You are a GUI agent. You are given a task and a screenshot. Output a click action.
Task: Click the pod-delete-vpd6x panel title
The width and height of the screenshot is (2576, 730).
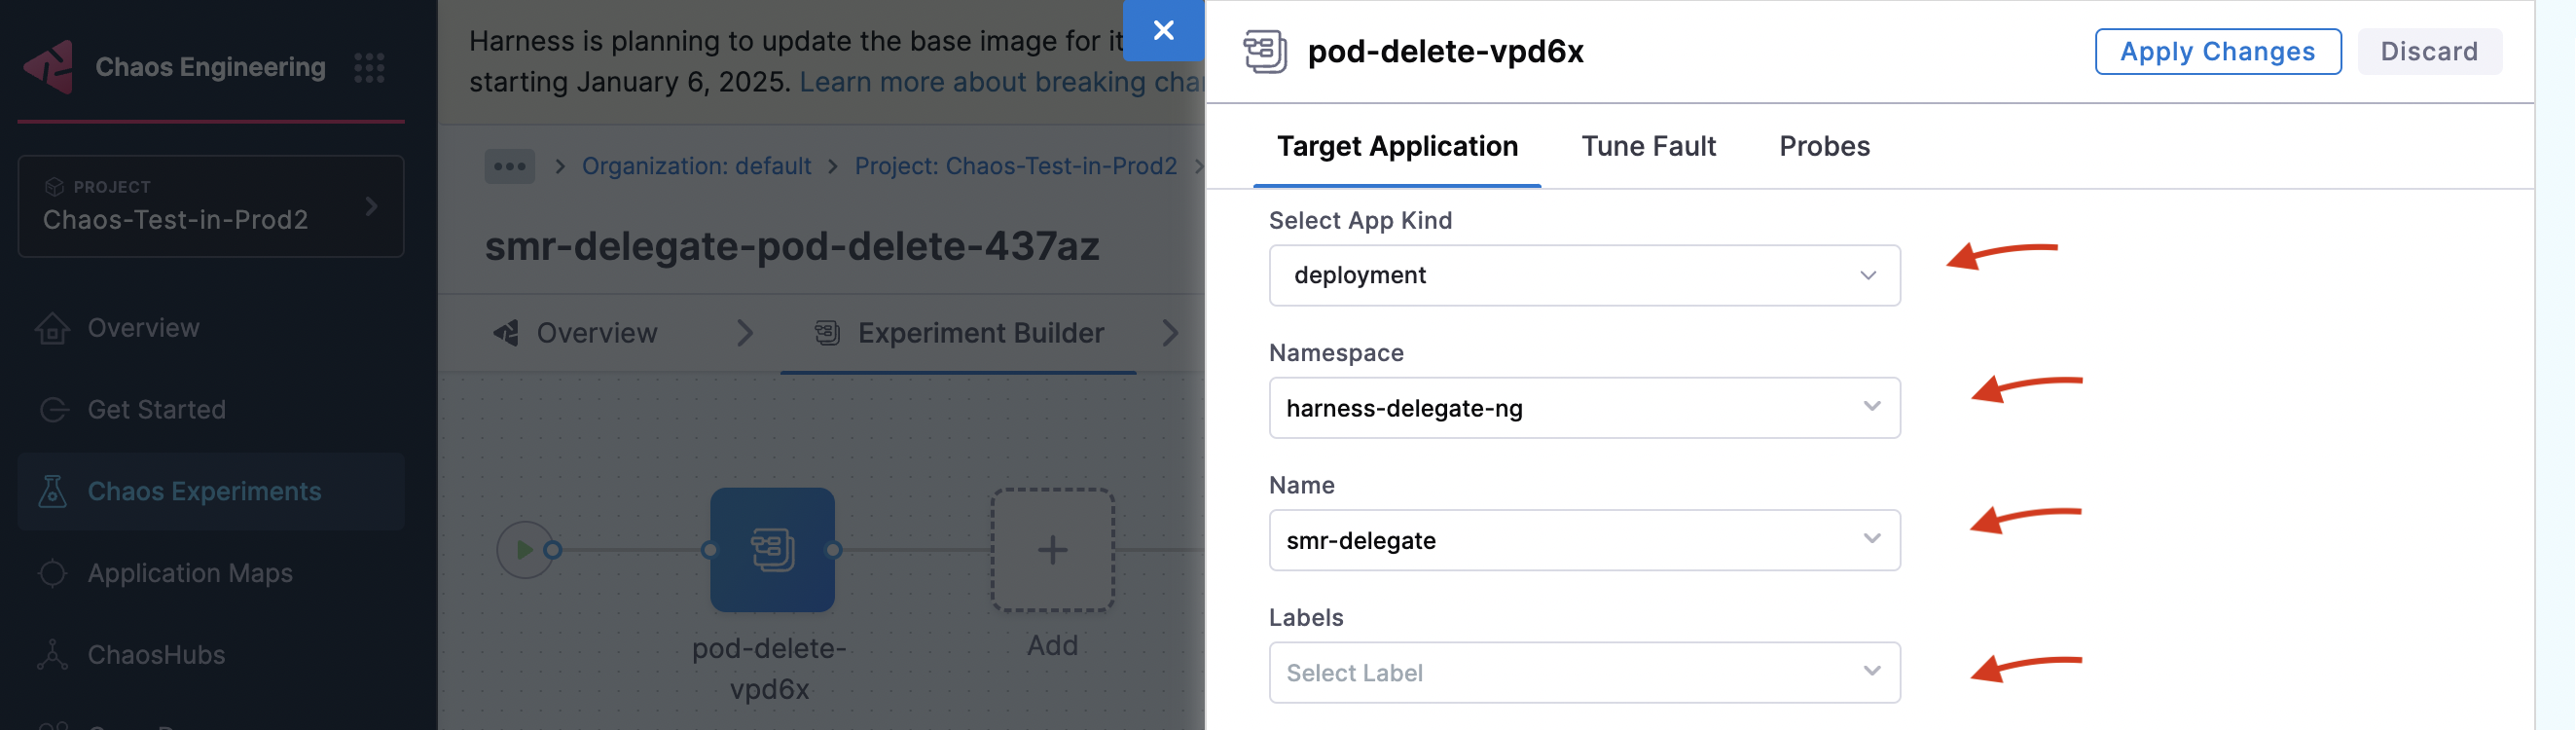(x=1445, y=51)
